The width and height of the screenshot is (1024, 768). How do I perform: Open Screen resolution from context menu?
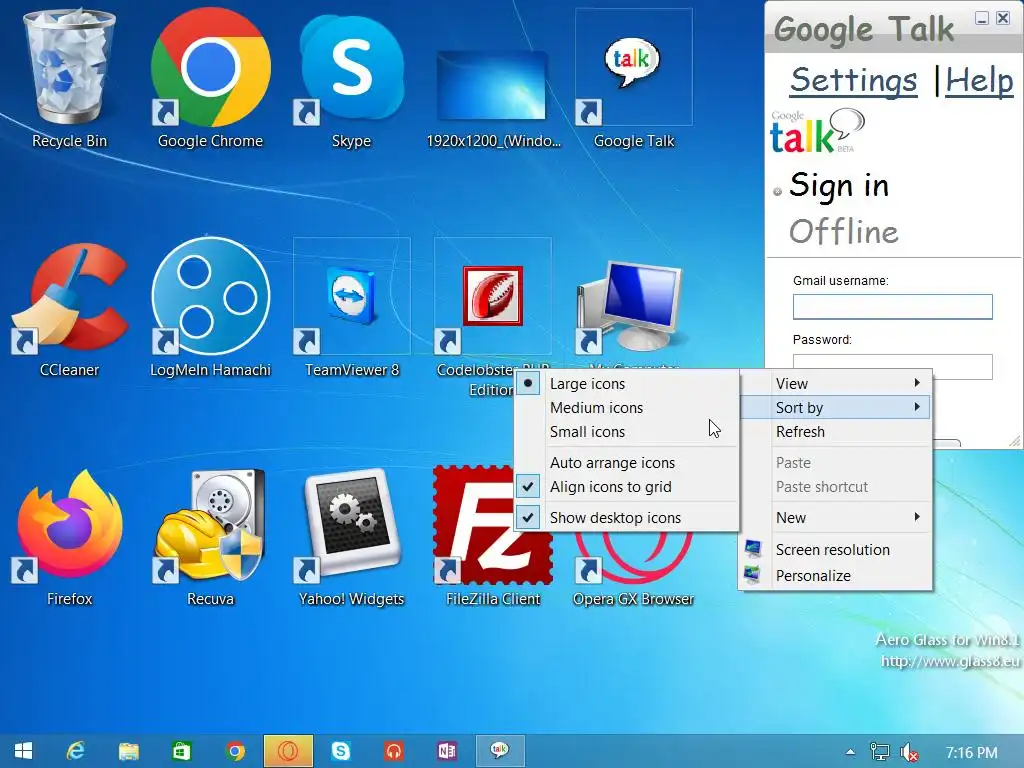tap(835, 549)
